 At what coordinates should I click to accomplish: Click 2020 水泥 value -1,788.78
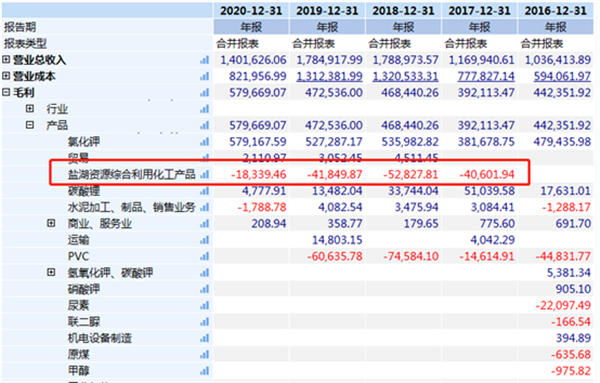coord(262,207)
